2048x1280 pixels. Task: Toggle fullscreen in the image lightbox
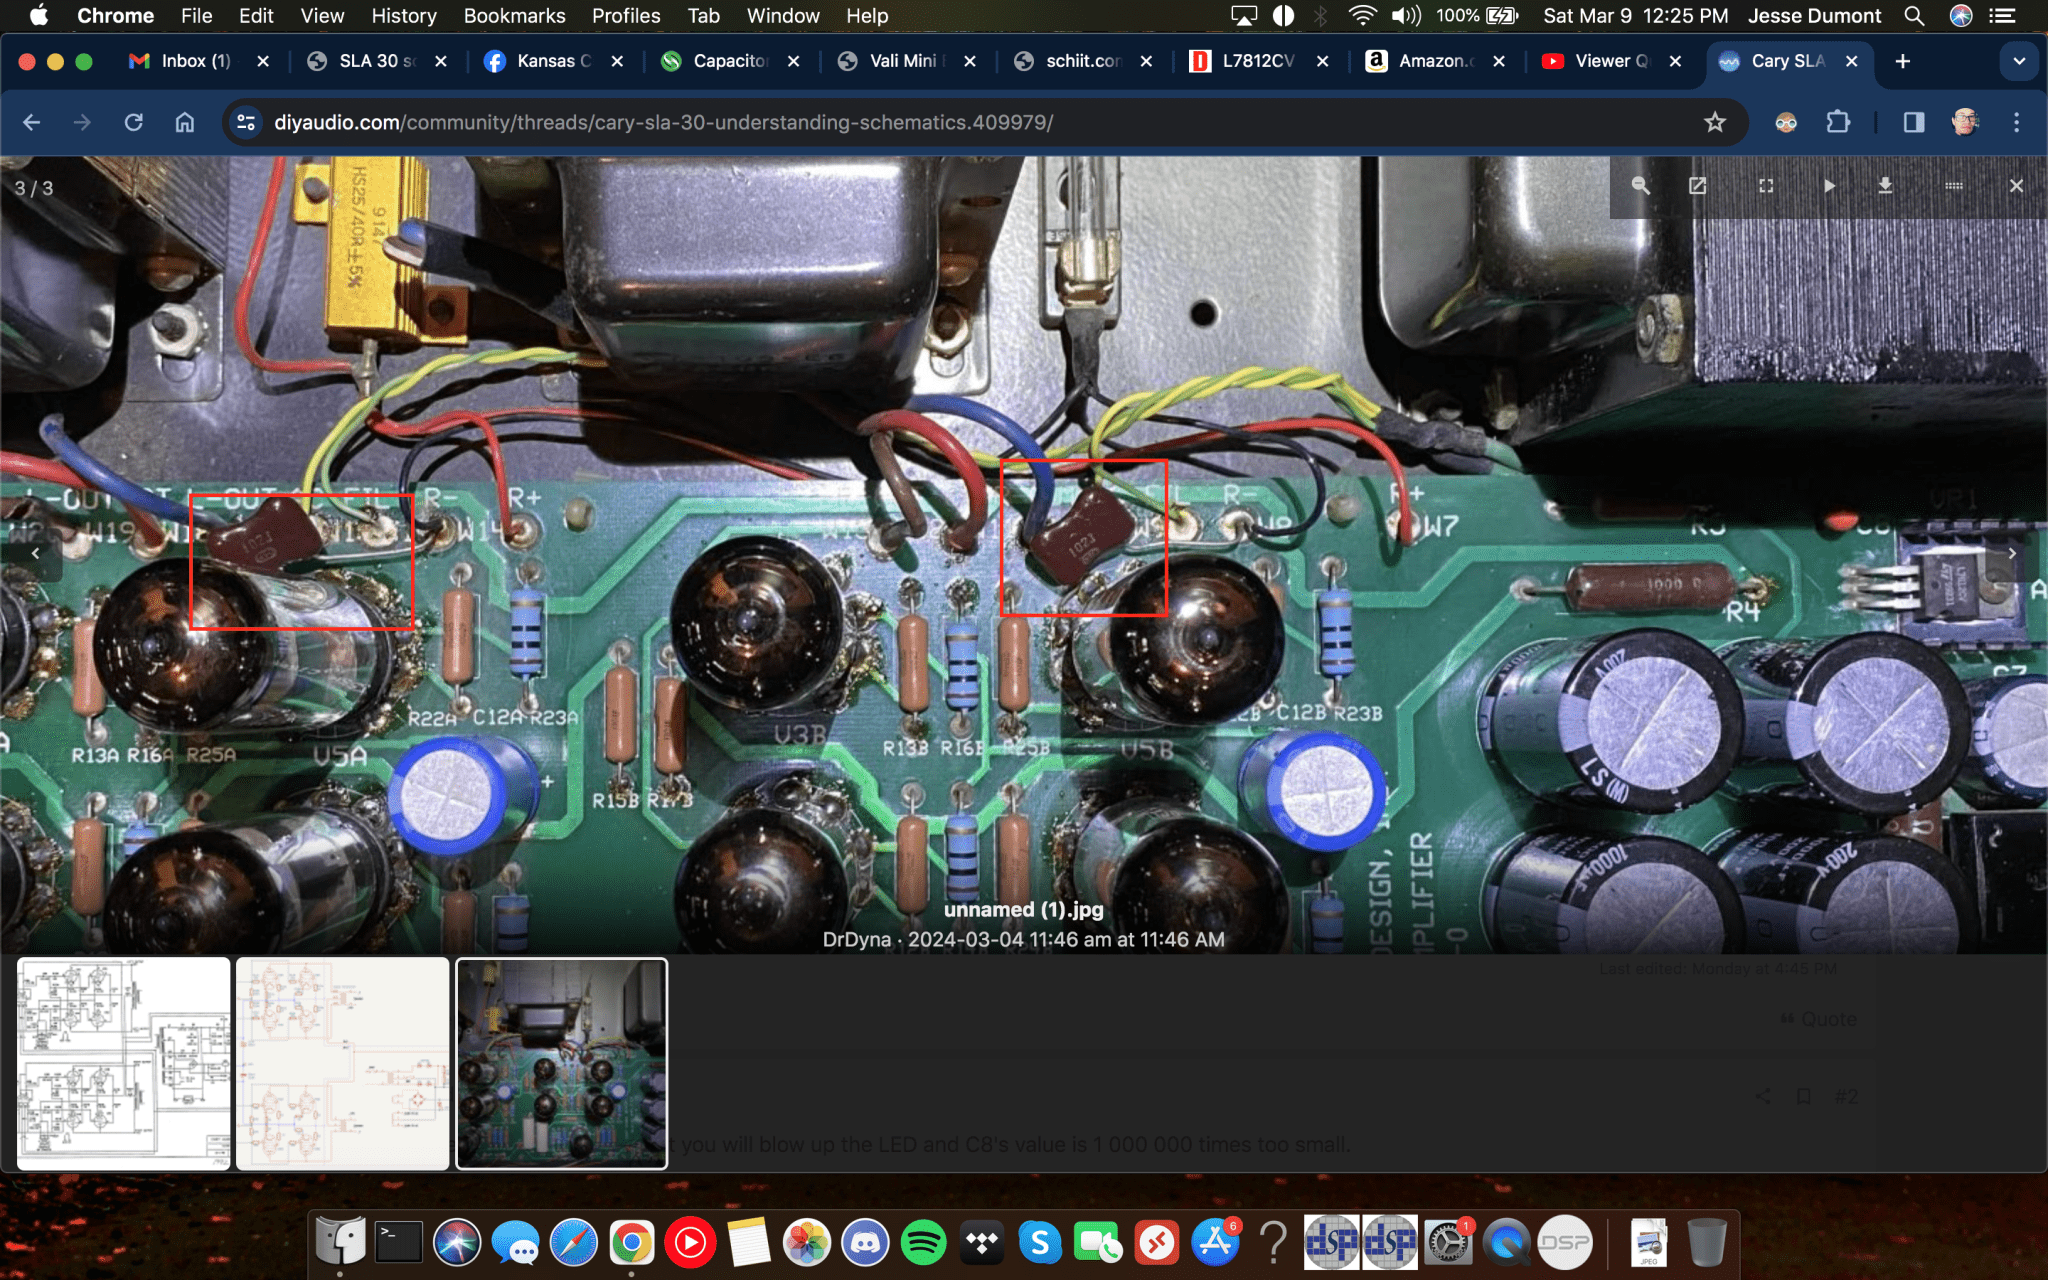[x=1766, y=186]
